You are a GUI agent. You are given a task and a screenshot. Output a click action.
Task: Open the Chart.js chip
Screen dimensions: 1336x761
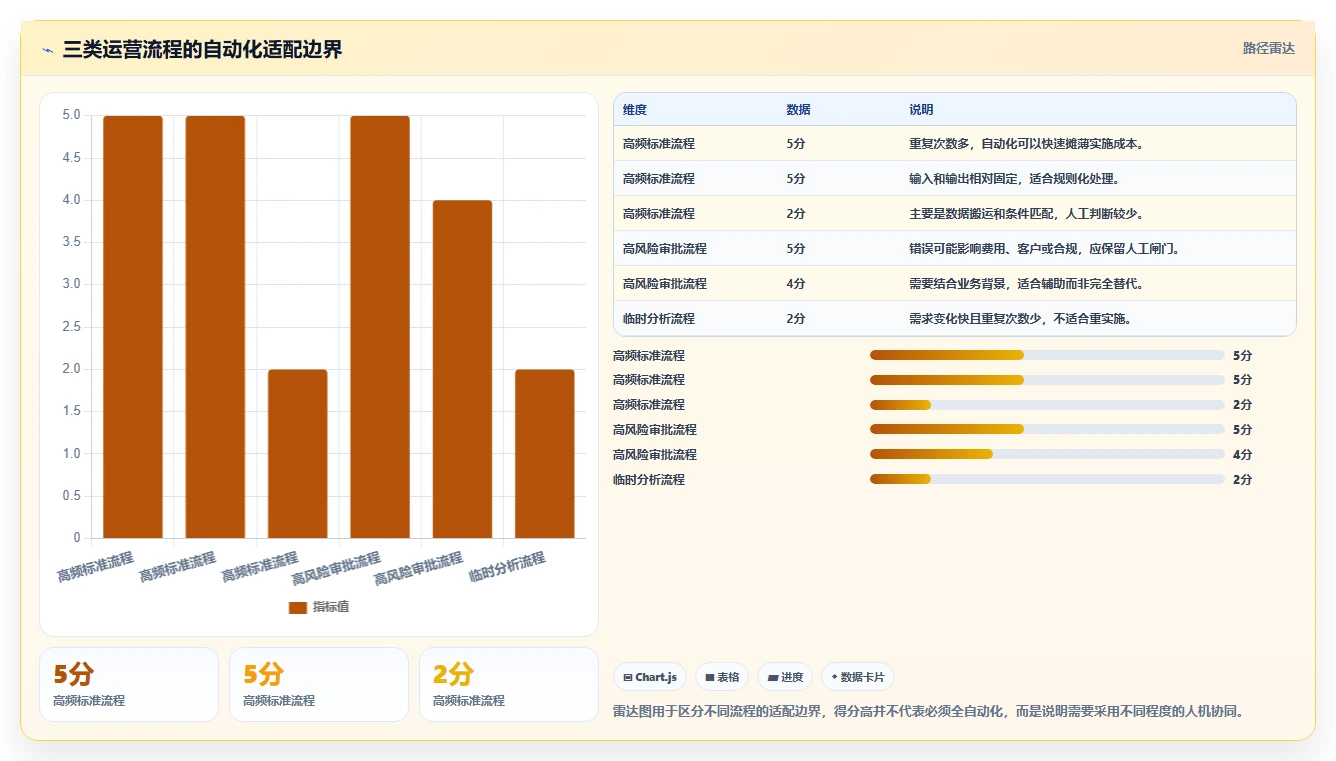click(x=649, y=677)
